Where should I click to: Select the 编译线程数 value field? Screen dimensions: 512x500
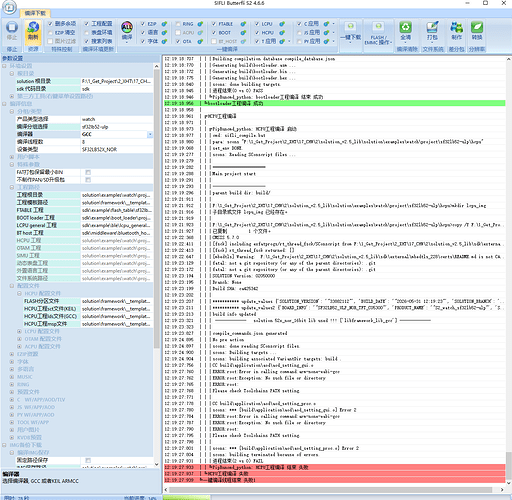[x=117, y=142]
